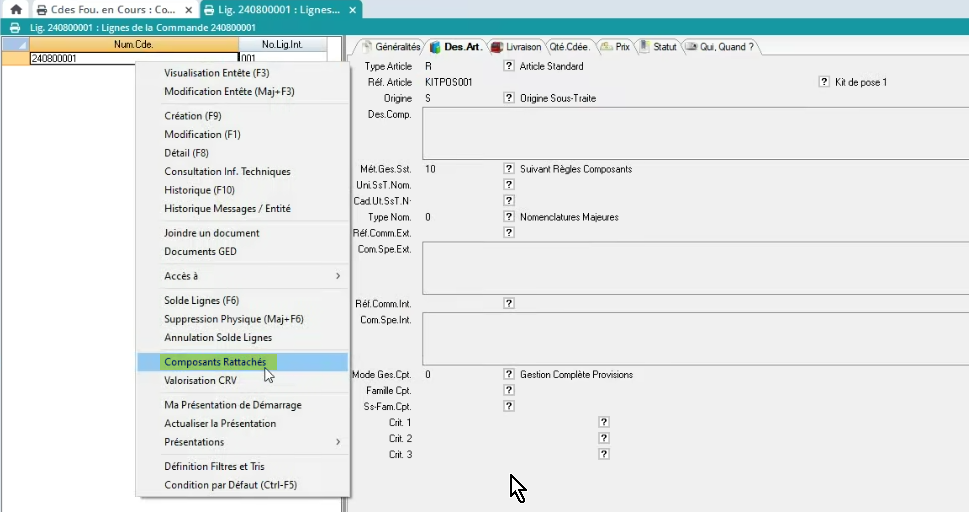Screen dimensions: 969x512
Task: Open lookup icon for Crit. 1
Action: point(604,422)
